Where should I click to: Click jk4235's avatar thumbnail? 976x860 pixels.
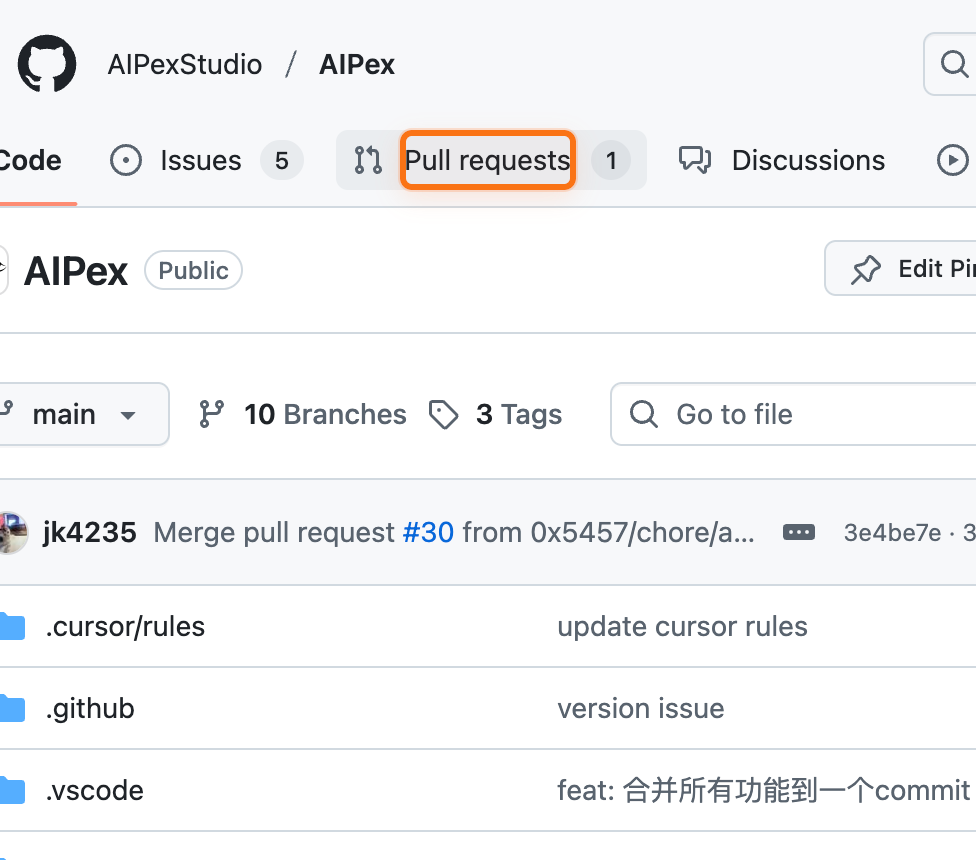[x=12, y=532]
